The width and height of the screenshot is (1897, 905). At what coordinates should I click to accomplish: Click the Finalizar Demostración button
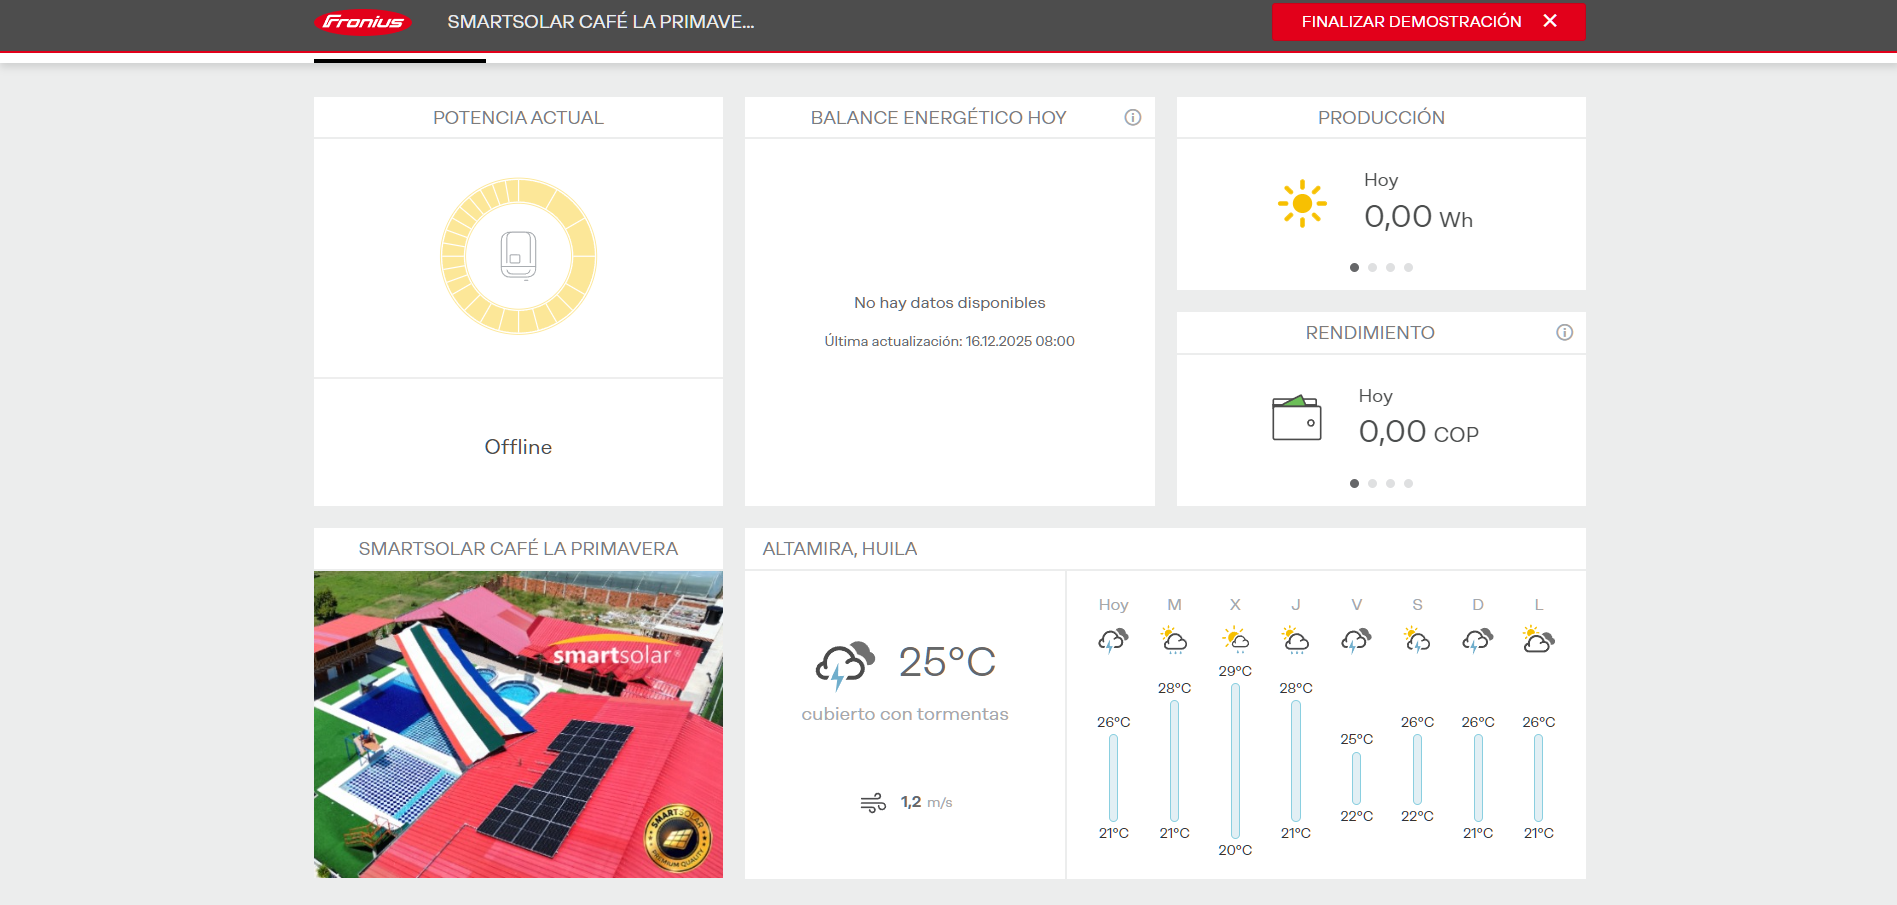pyautogui.click(x=1410, y=22)
